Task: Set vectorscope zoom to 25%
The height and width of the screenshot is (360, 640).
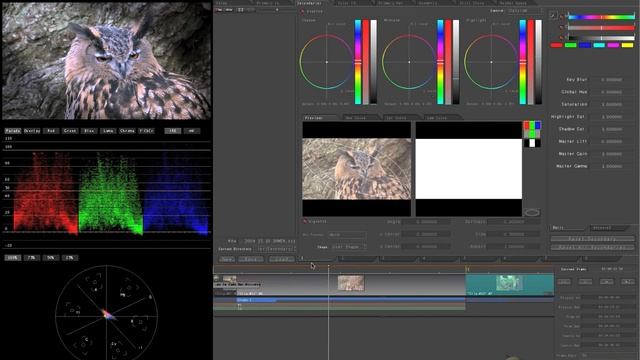Action: coord(70,258)
